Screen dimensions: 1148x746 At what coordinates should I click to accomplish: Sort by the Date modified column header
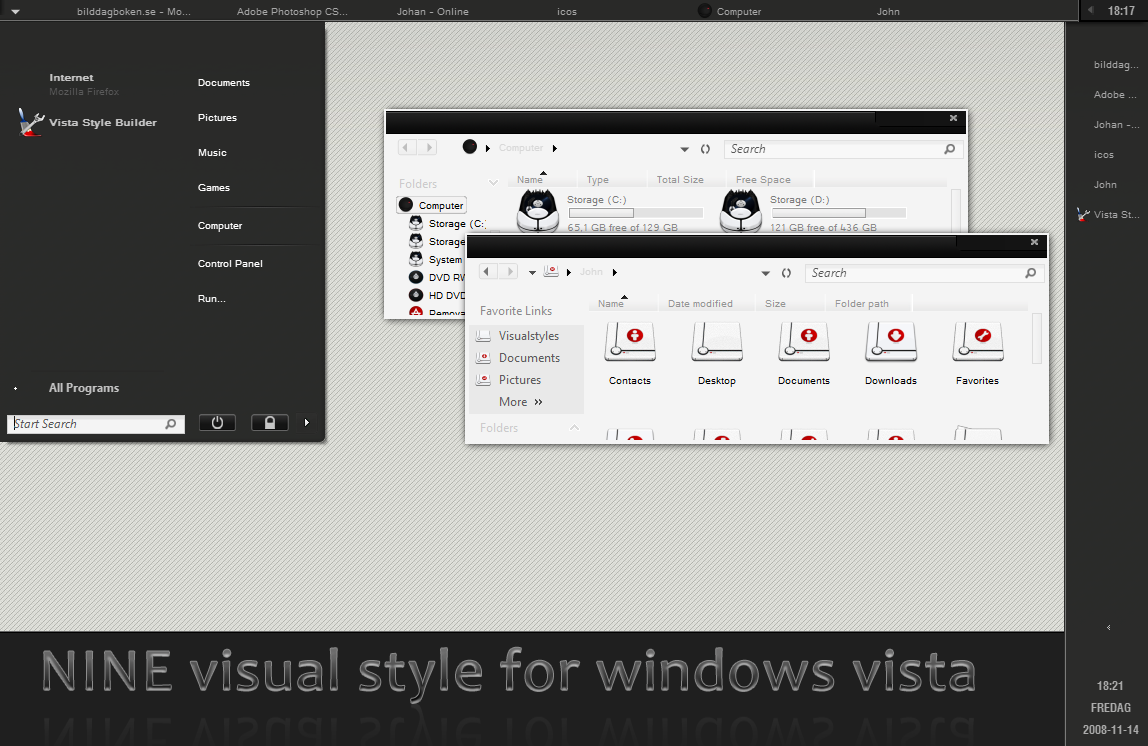[x=700, y=304]
